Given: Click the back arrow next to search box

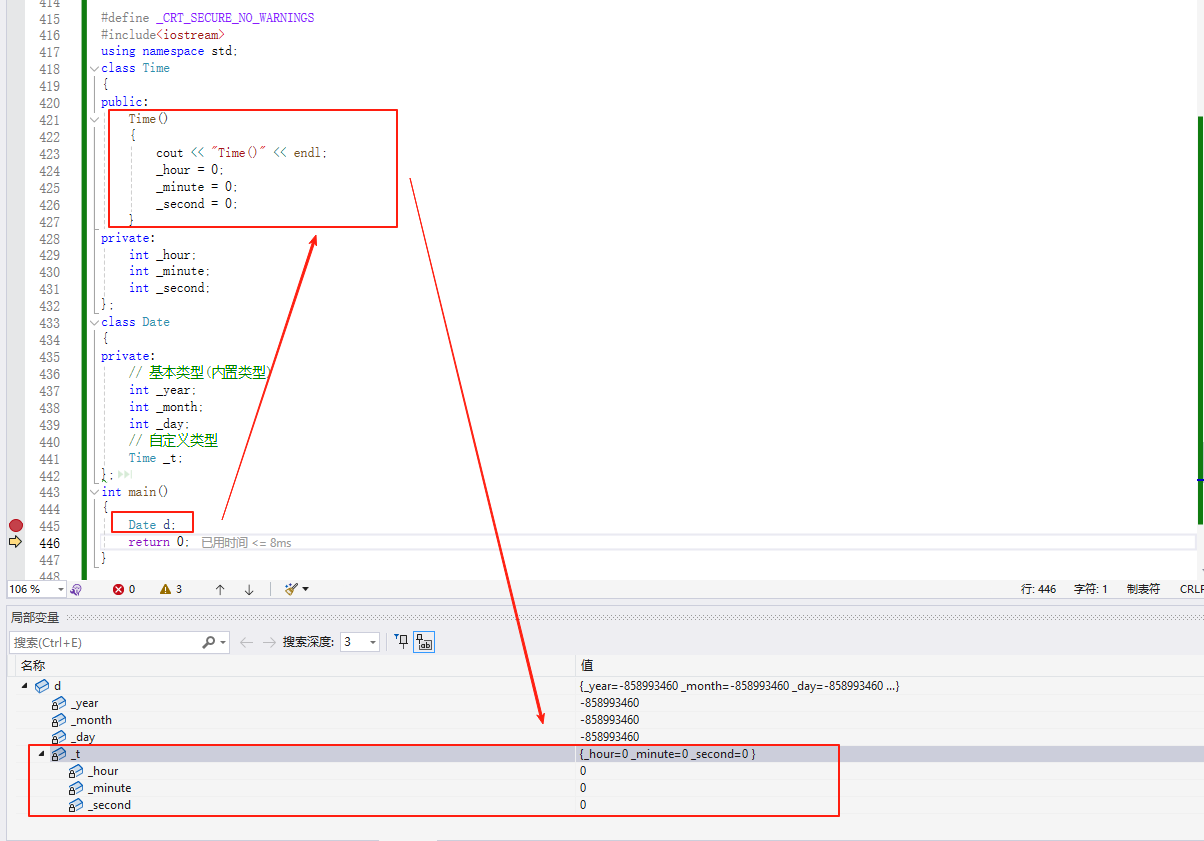Looking at the screenshot, I should tap(246, 642).
